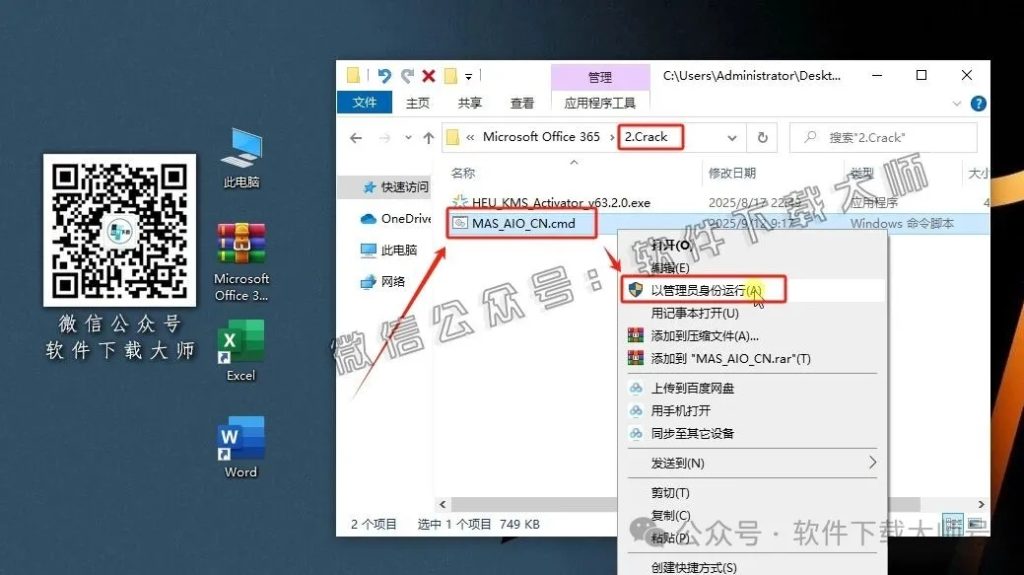Click the red delete X toolbar icon
The image size is (1024, 575).
pos(428,76)
